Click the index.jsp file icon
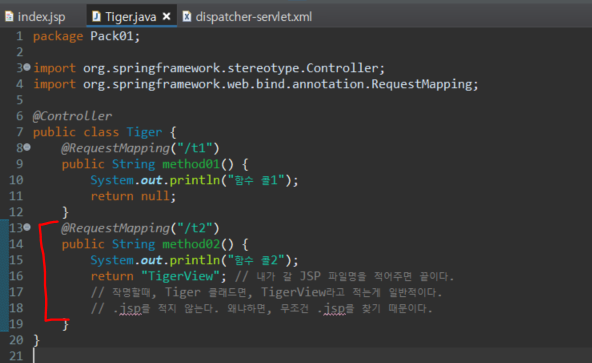This screenshot has height=363, width=592. click(x=9, y=16)
